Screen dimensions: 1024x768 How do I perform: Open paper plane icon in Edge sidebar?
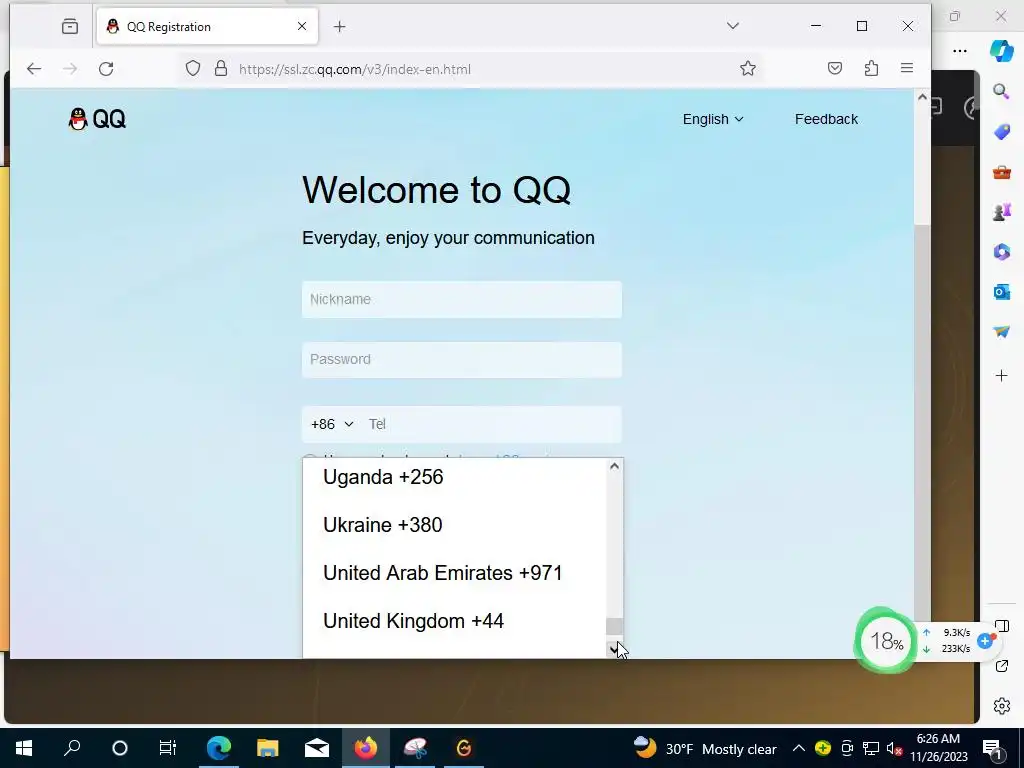(1001, 332)
